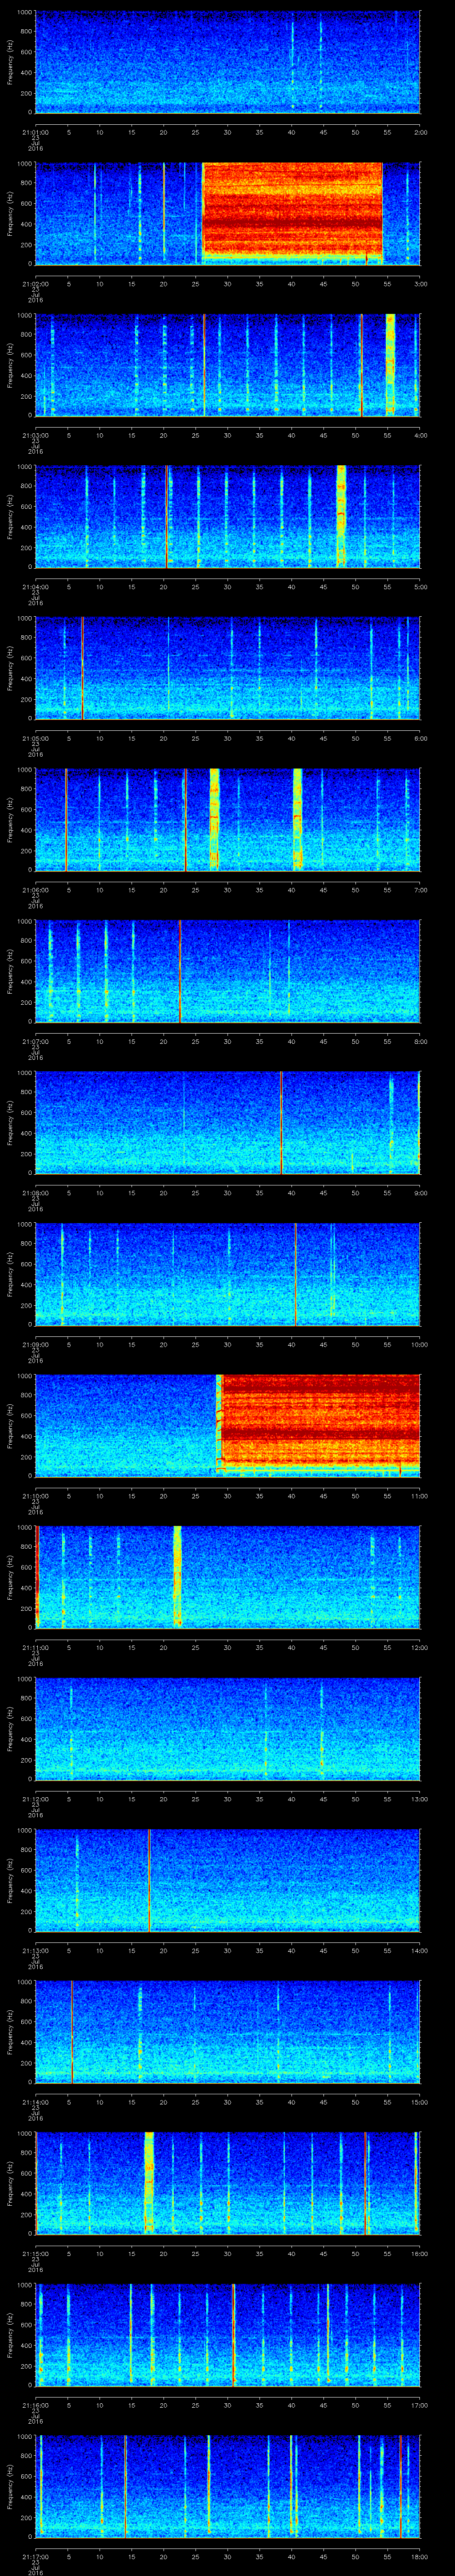Click the 45 second tick under 21:12:00 spectrogram
This screenshot has width=455, height=2576.
(324, 1799)
